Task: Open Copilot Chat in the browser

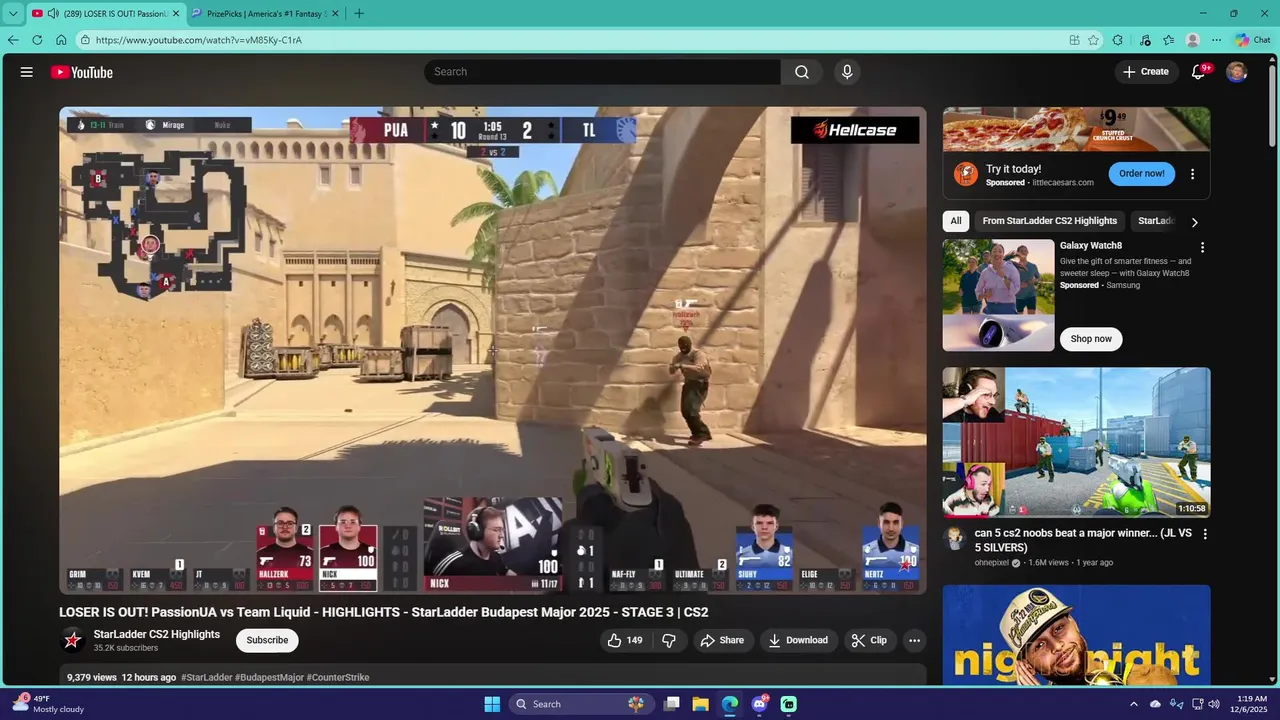Action: coord(1255,40)
